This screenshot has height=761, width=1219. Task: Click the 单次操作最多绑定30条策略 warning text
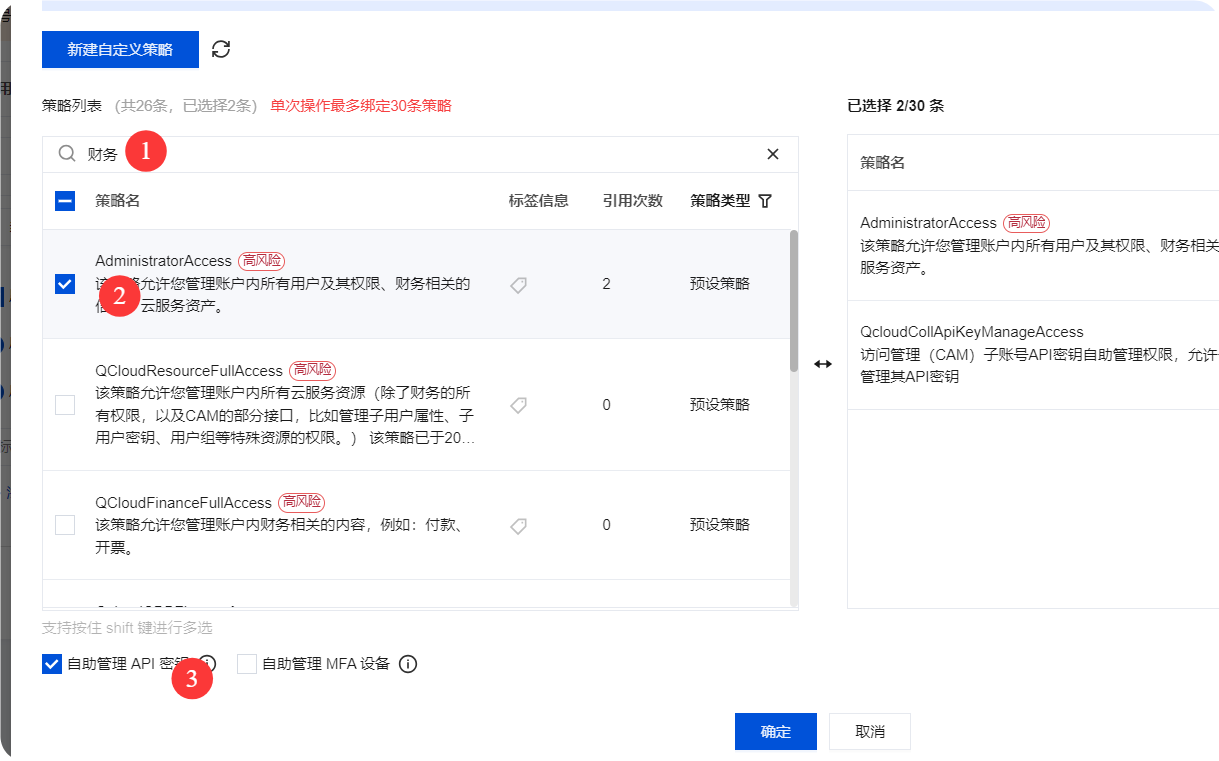point(361,106)
